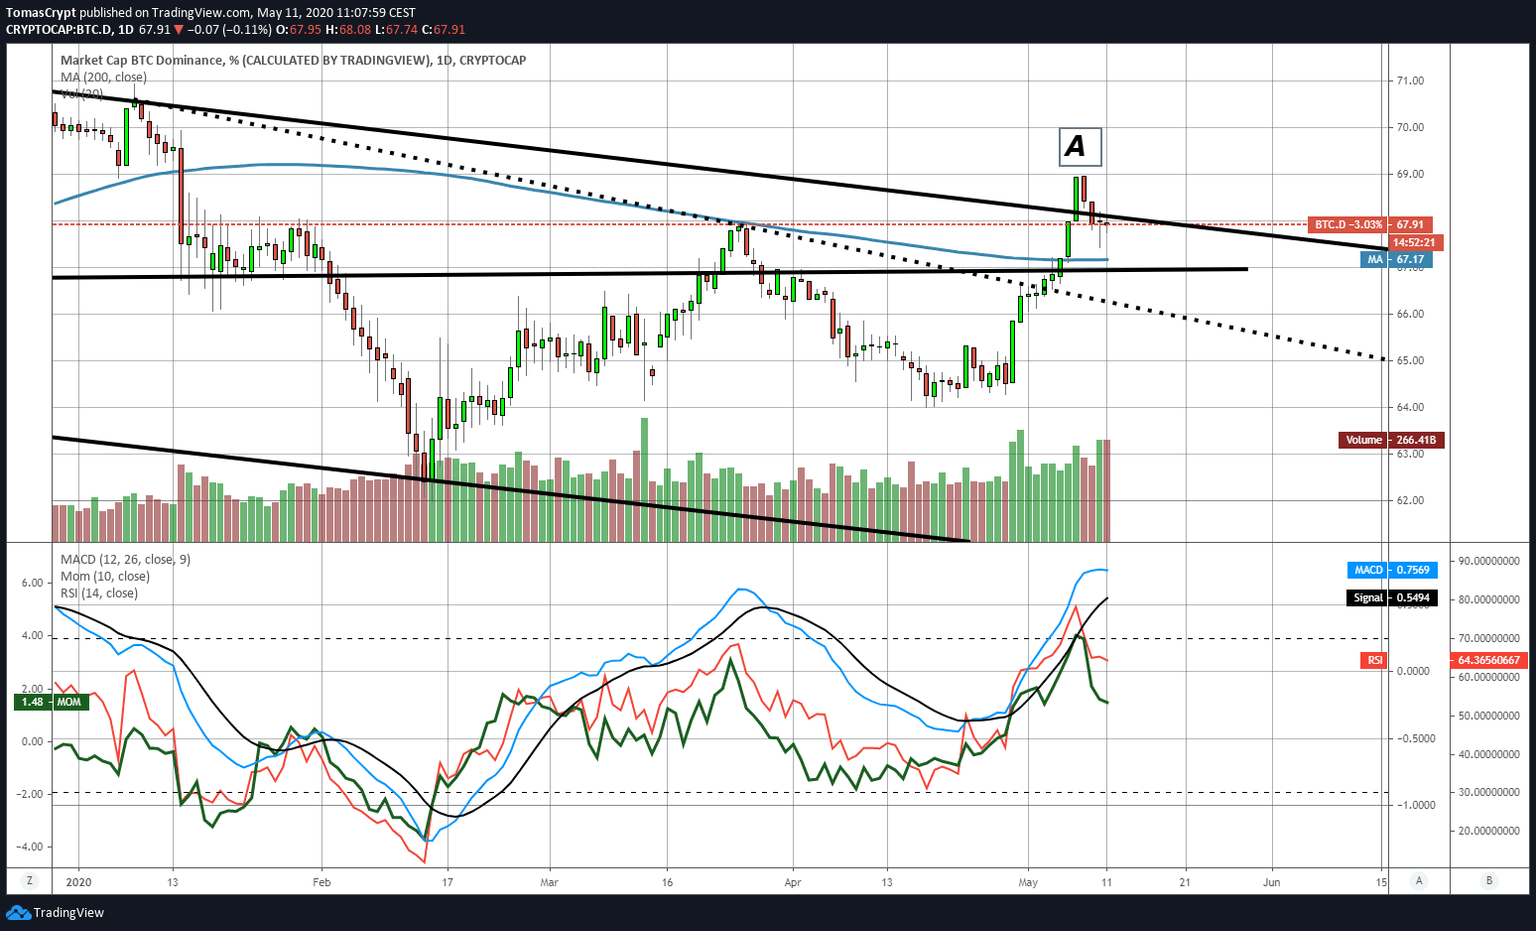Click the Volume 266.41B label
The image size is (1536, 931).
tap(1391, 440)
